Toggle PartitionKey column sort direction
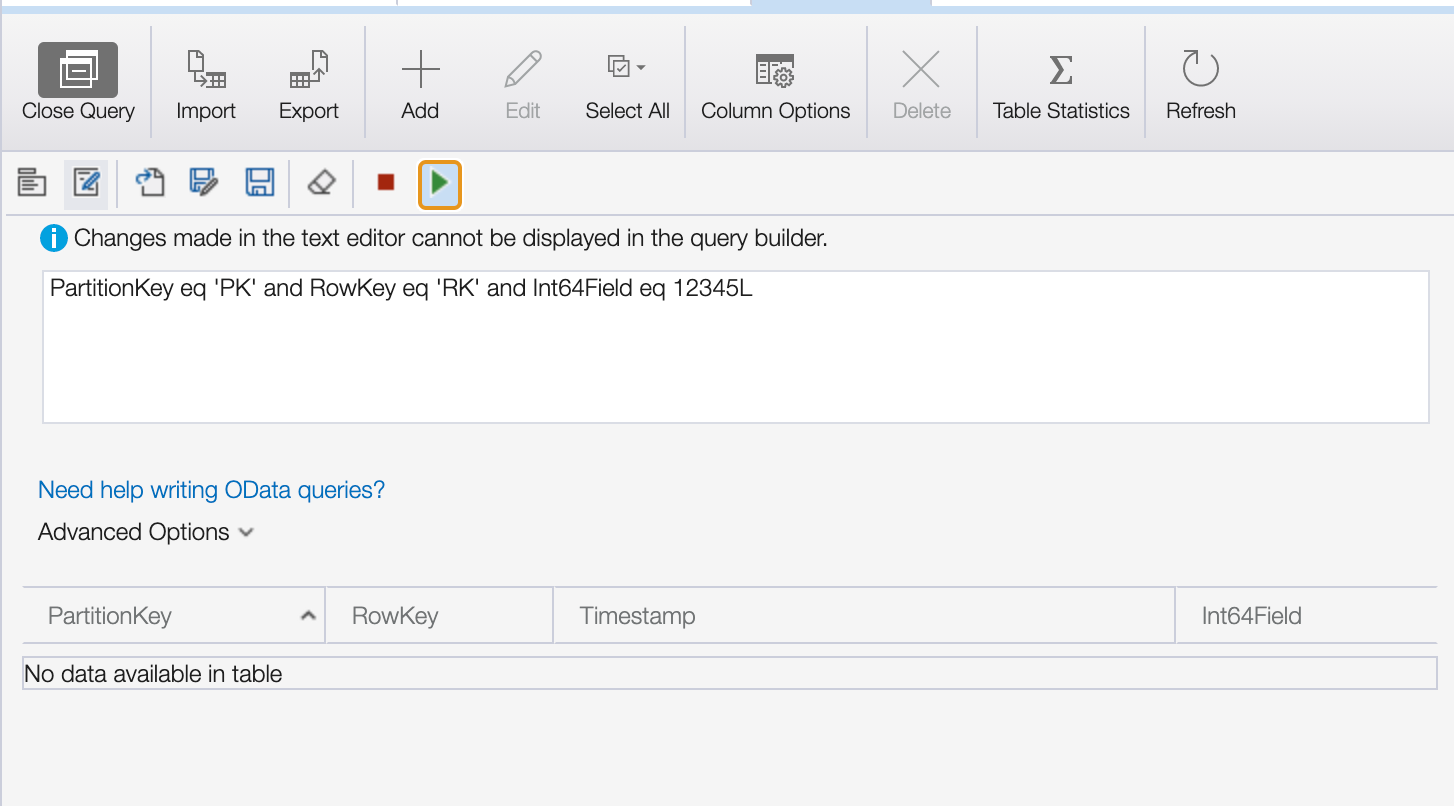 click(308, 614)
